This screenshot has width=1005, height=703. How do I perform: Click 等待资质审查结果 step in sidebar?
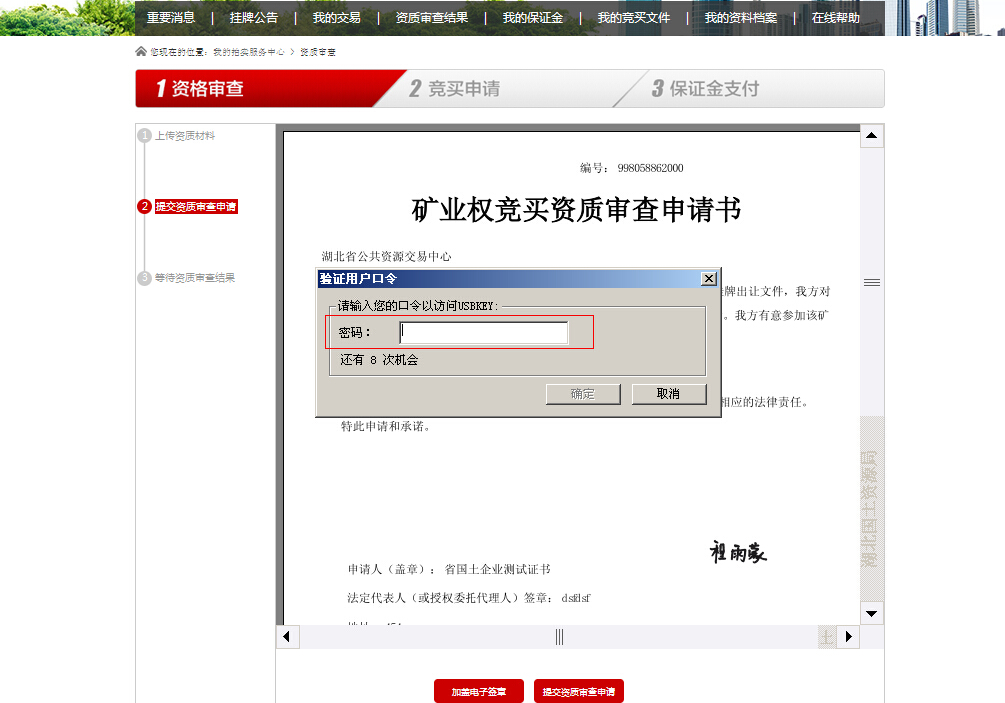point(195,277)
